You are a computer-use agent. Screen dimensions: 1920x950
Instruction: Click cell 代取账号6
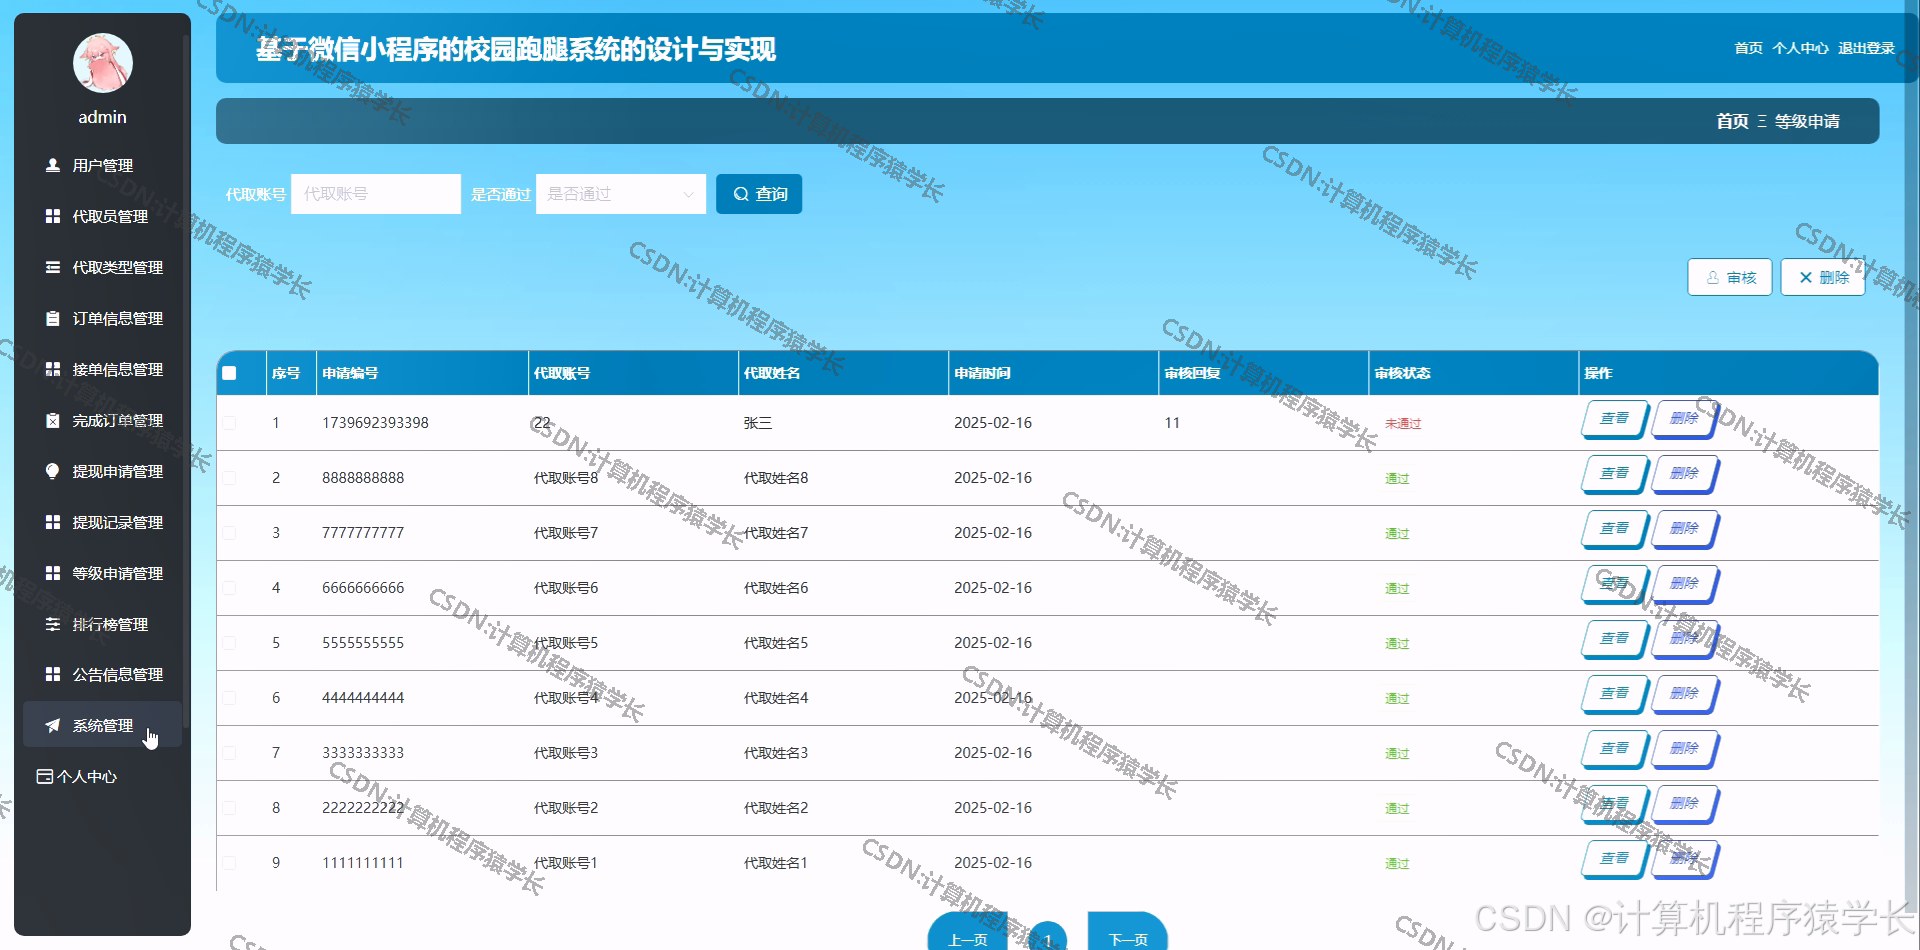pos(566,588)
